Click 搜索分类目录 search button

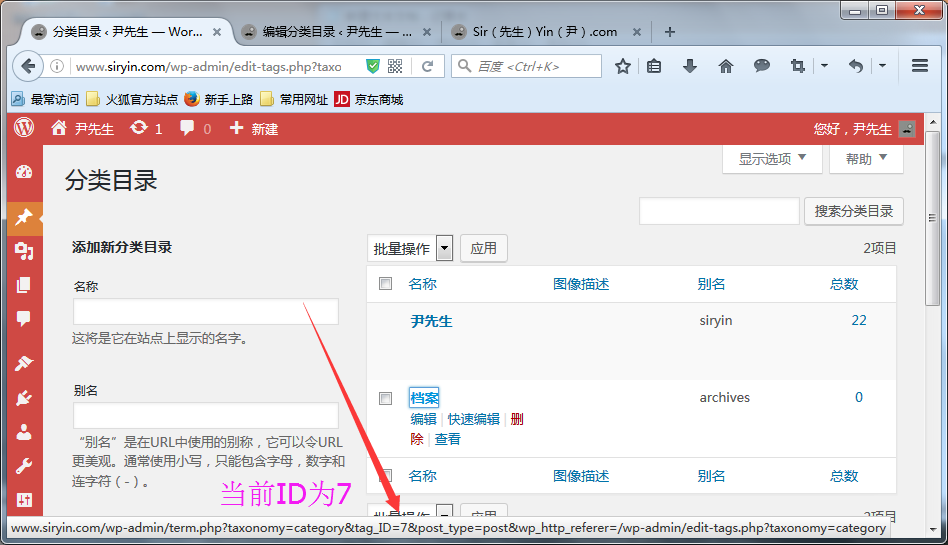click(x=854, y=211)
